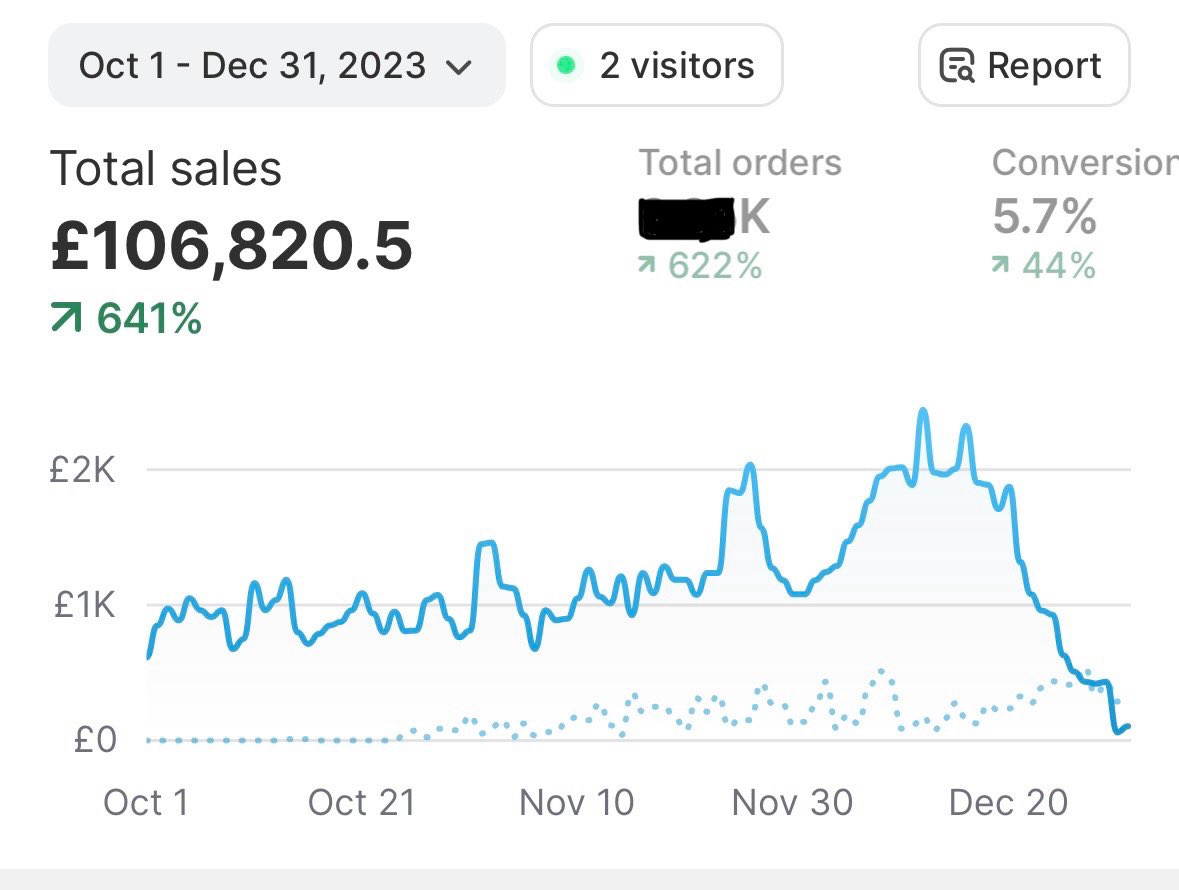Viewport: 1179px width, 890px height.
Task: Select the Total orders metric card
Action: pyautogui.click(x=740, y=214)
